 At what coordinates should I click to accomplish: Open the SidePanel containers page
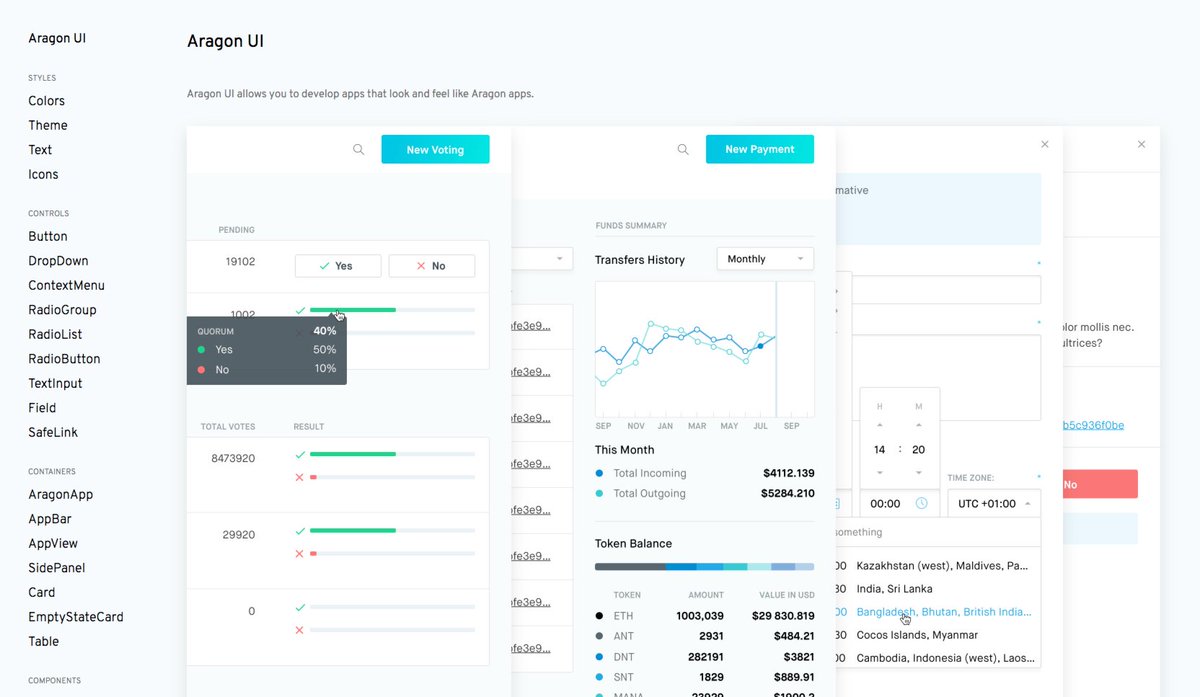[x=56, y=568]
